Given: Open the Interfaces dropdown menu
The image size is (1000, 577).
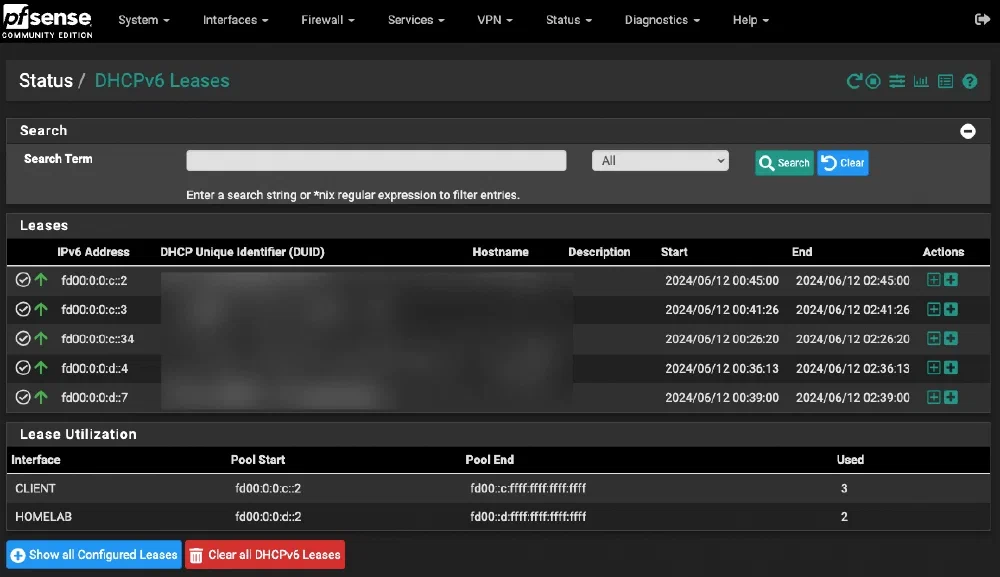Looking at the screenshot, I should coord(235,19).
